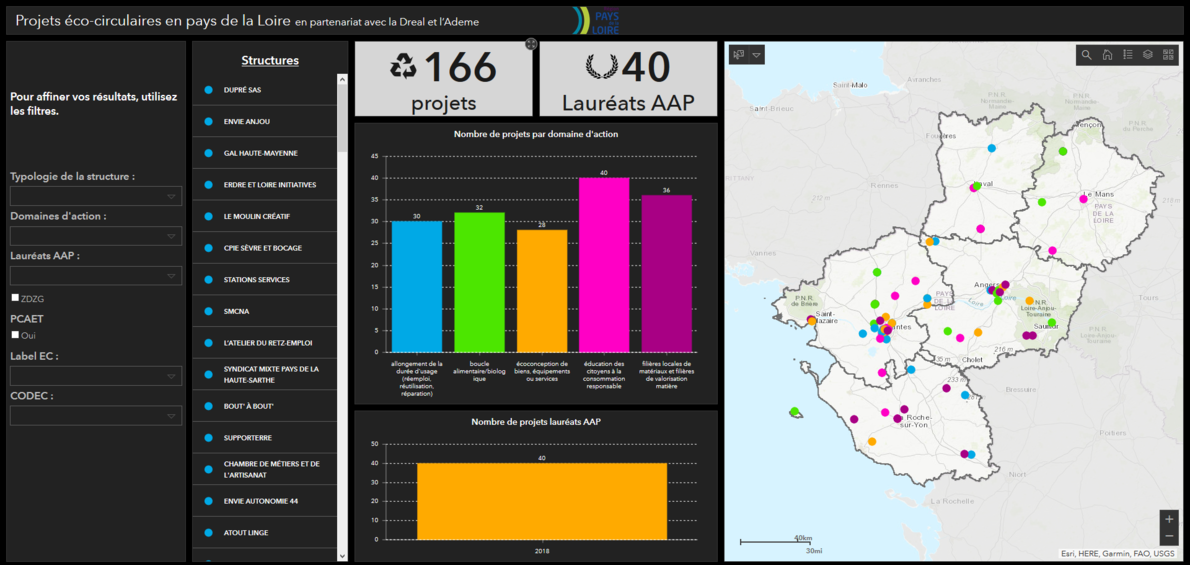Click the green boucle alimentaire bar
The height and width of the screenshot is (565, 1190).
click(x=480, y=282)
